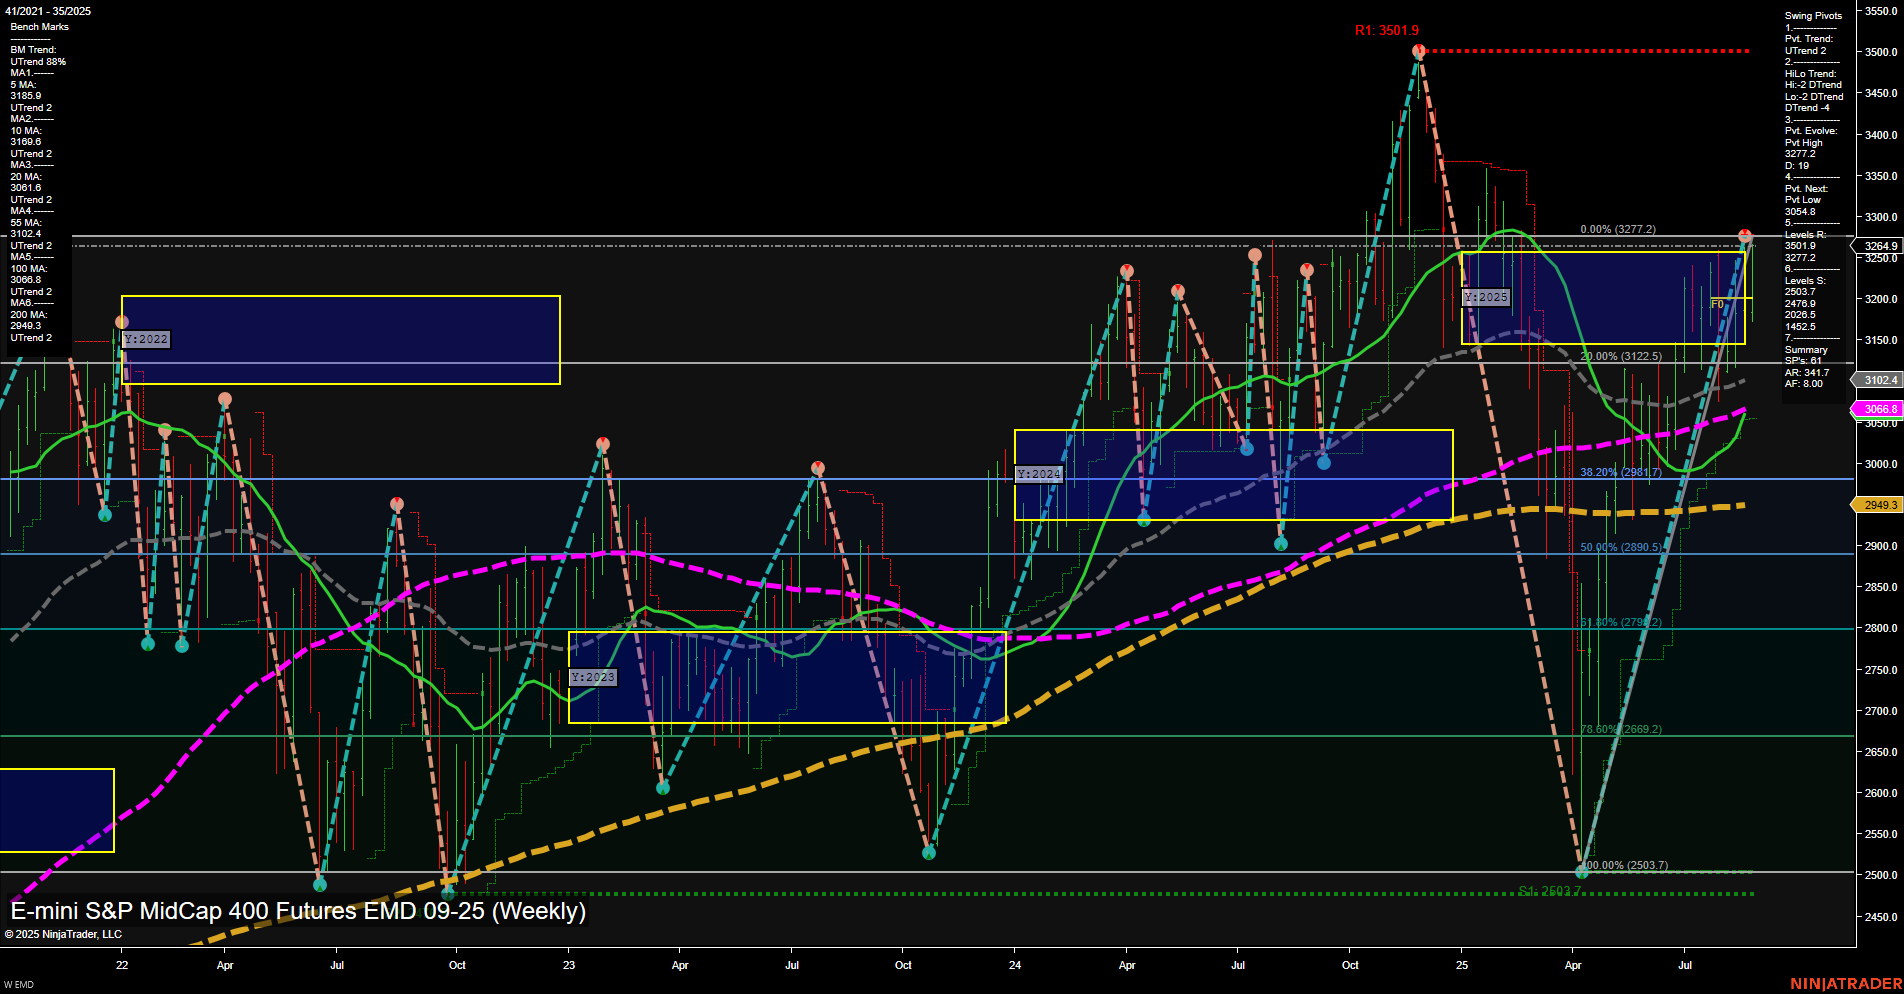Click the 2949.3 orange price axis marker

tap(1879, 505)
